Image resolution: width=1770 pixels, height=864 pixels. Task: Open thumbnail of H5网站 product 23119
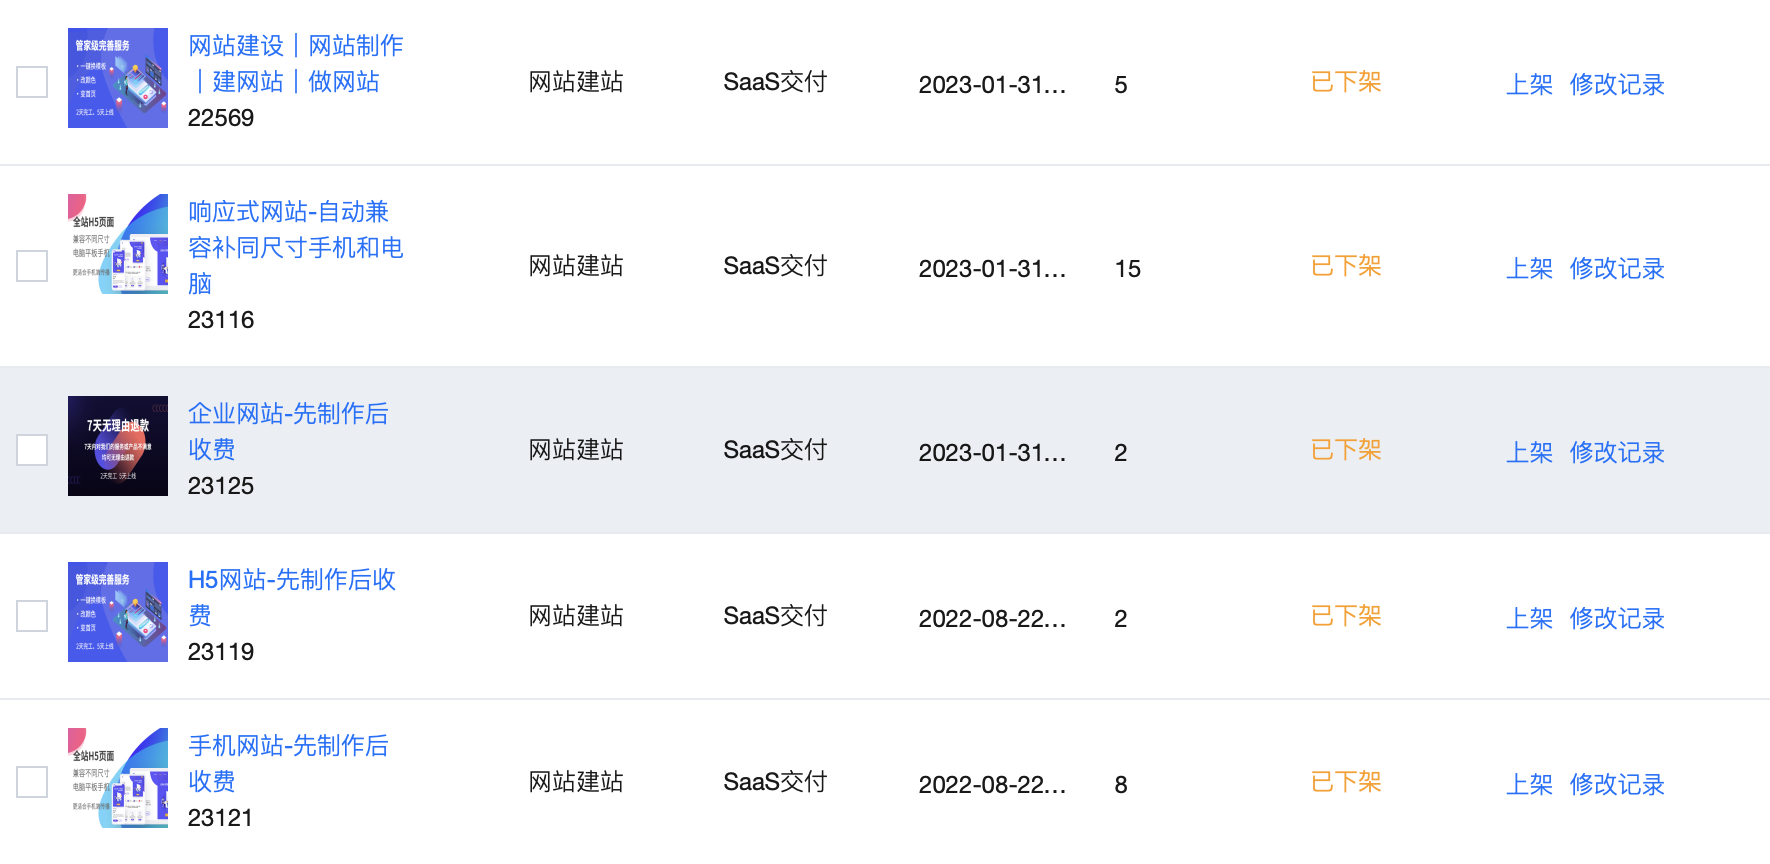[x=118, y=612]
